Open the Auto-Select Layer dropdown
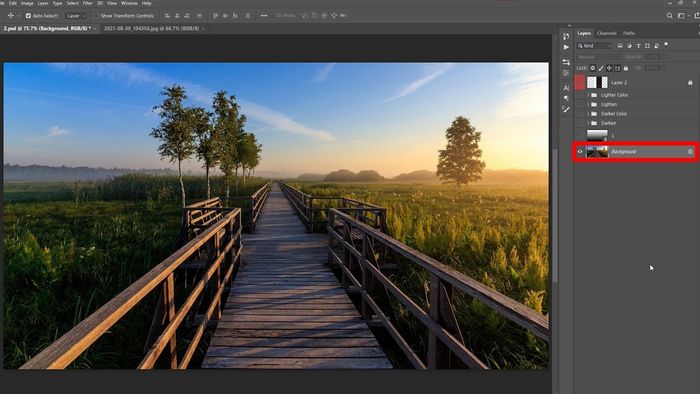This screenshot has width=700, height=394. point(76,16)
